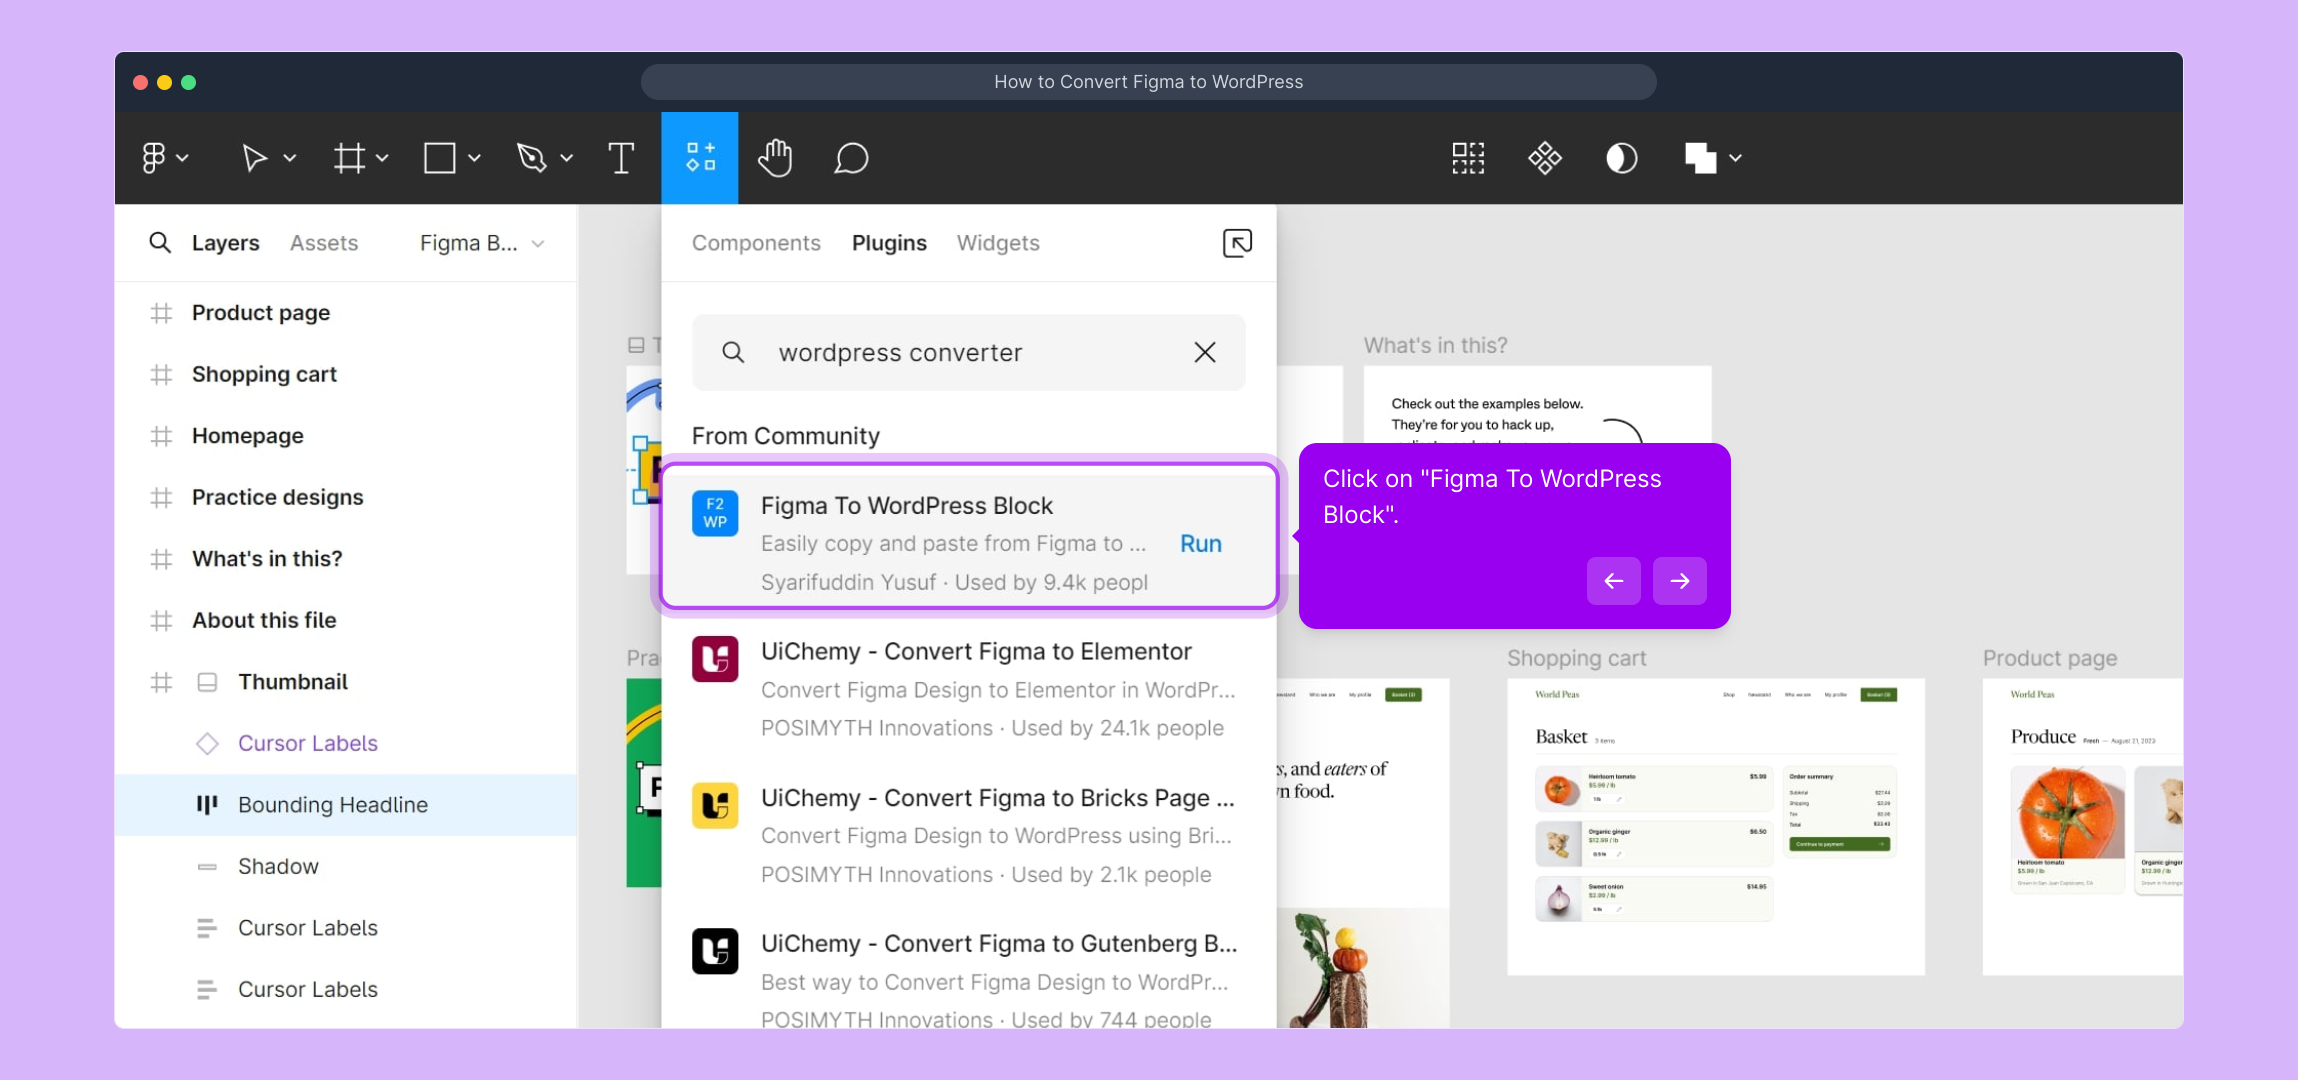
Task: Click the search icon in Layers panel
Action: click(x=159, y=243)
